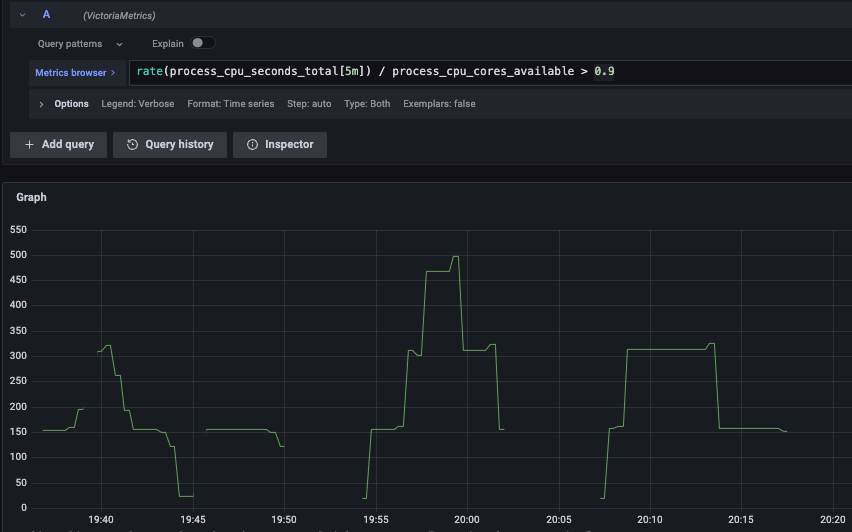Image resolution: width=852 pixels, height=532 pixels.
Task: Click the 0.9 threshold value in the query
Action: pyautogui.click(x=604, y=72)
